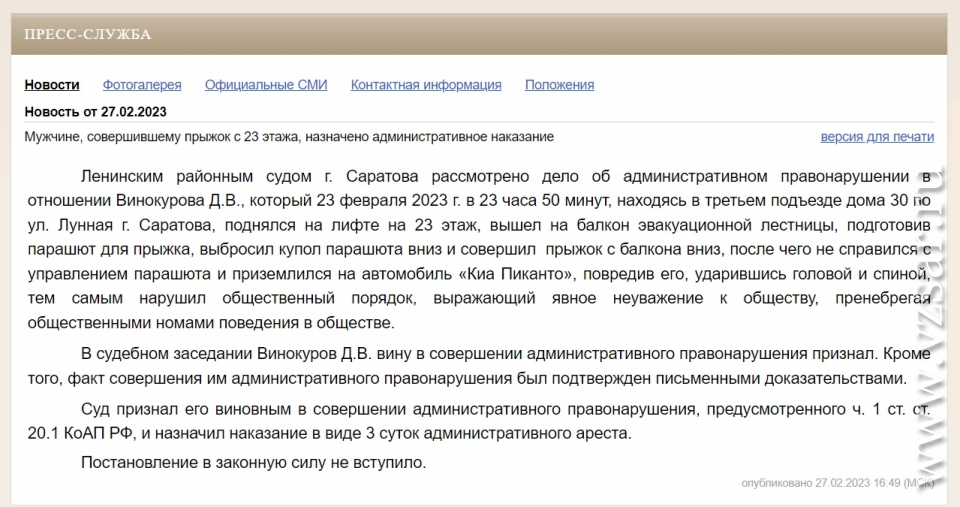Click the paragraph starting Ленинским районным судом
This screenshot has width=960, height=507.
(479, 249)
